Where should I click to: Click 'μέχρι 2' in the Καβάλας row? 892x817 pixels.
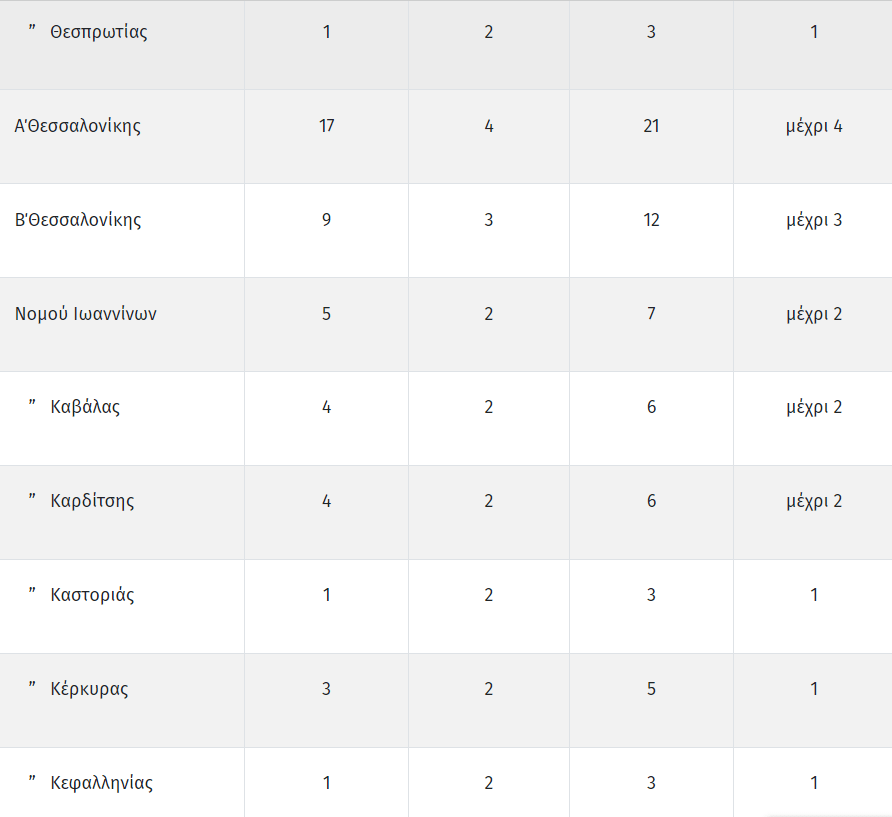click(x=814, y=407)
